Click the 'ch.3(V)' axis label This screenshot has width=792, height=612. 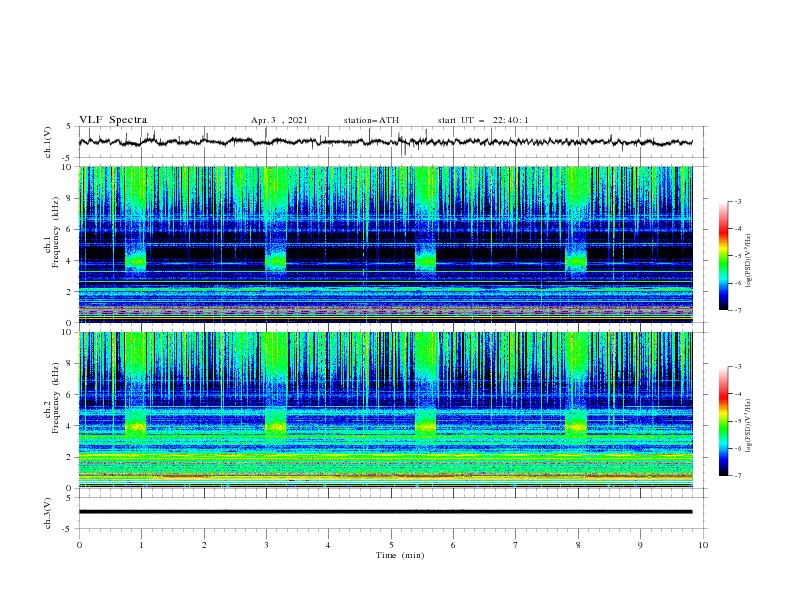point(48,513)
